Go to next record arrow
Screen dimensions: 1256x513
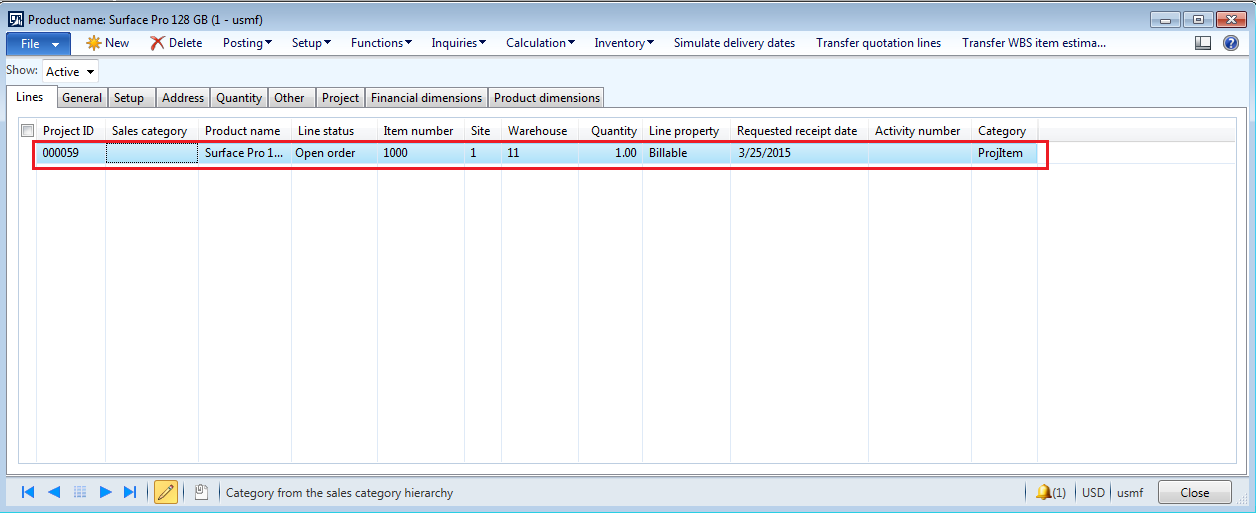point(105,492)
